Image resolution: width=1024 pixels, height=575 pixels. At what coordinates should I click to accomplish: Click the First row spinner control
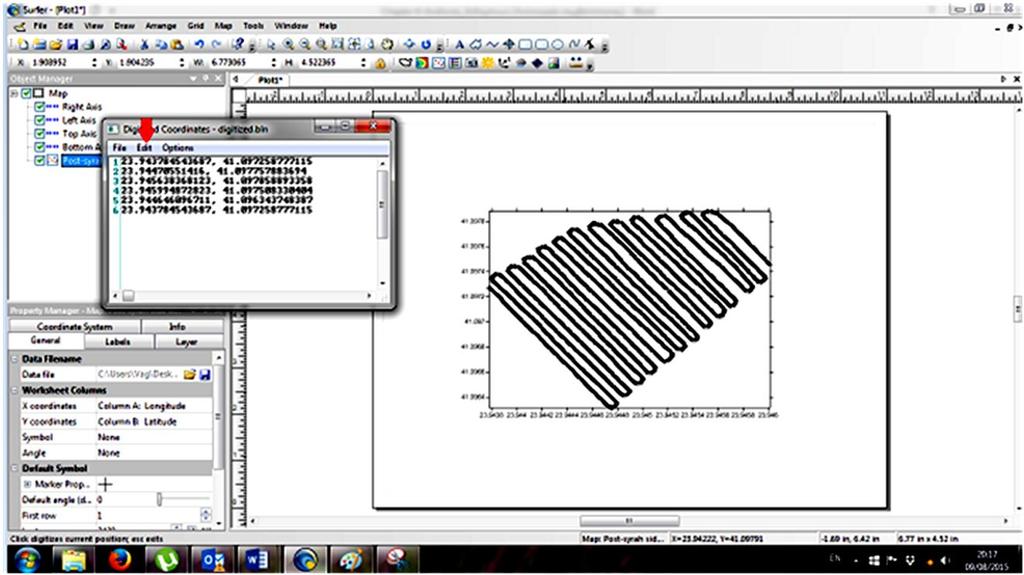click(x=206, y=516)
